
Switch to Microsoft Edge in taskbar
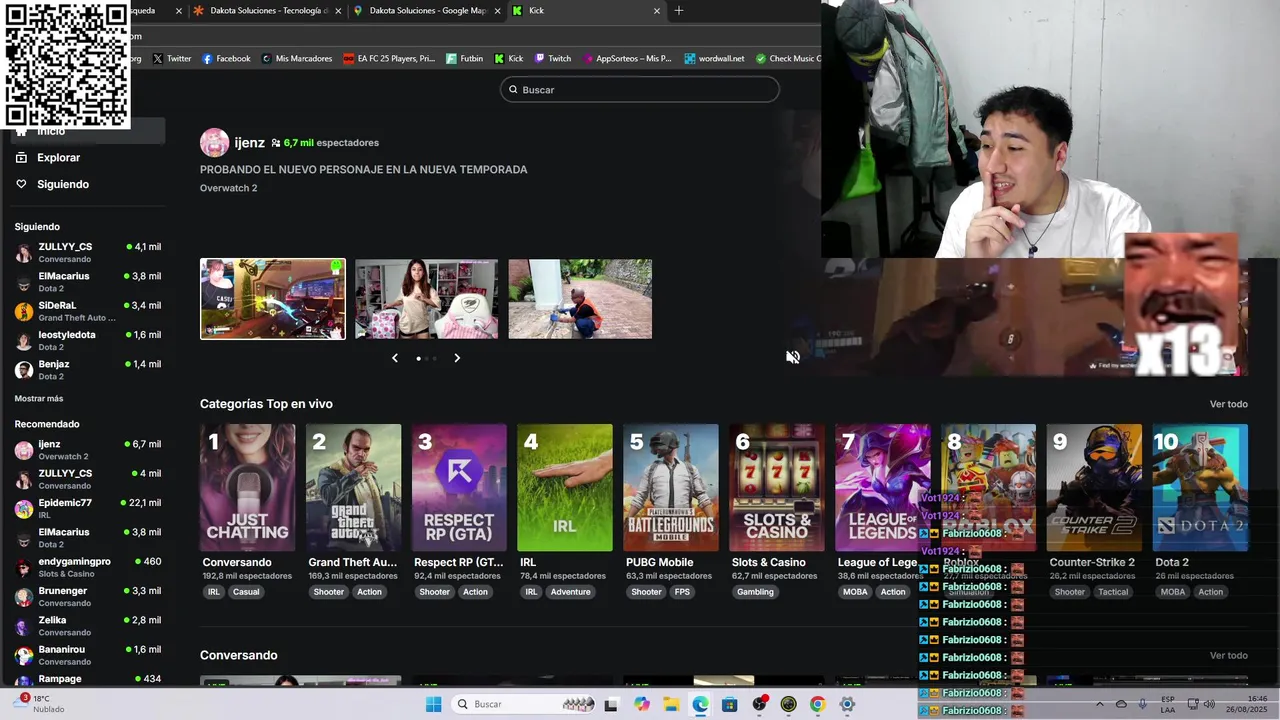click(700, 704)
